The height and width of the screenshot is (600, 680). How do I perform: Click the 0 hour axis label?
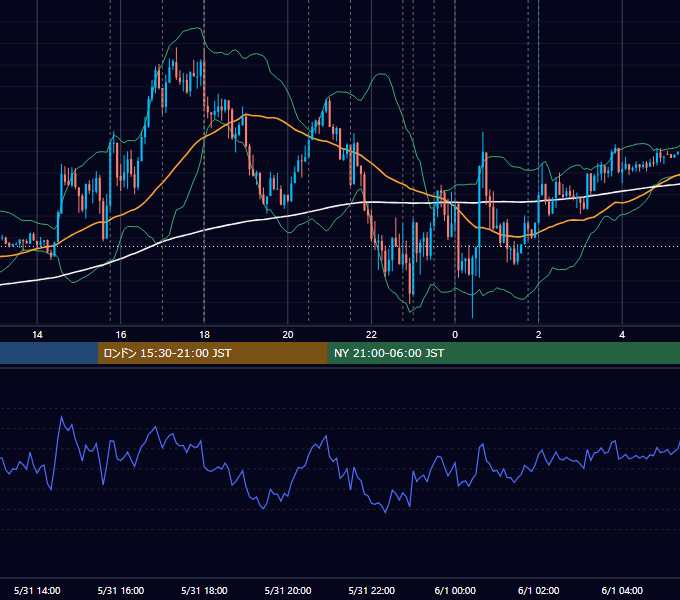click(455, 335)
